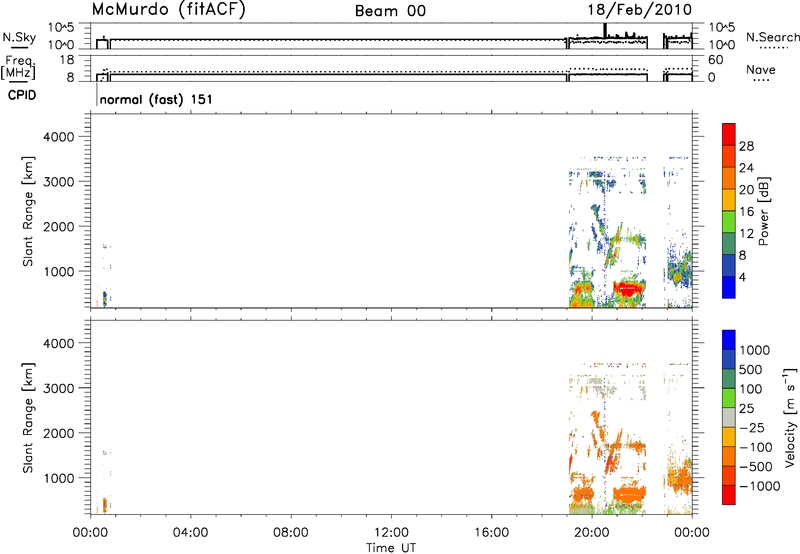Viewport: 800px width, 554px height.
Task: Click the McMurdo (fitACF) title text
Action: point(168,10)
